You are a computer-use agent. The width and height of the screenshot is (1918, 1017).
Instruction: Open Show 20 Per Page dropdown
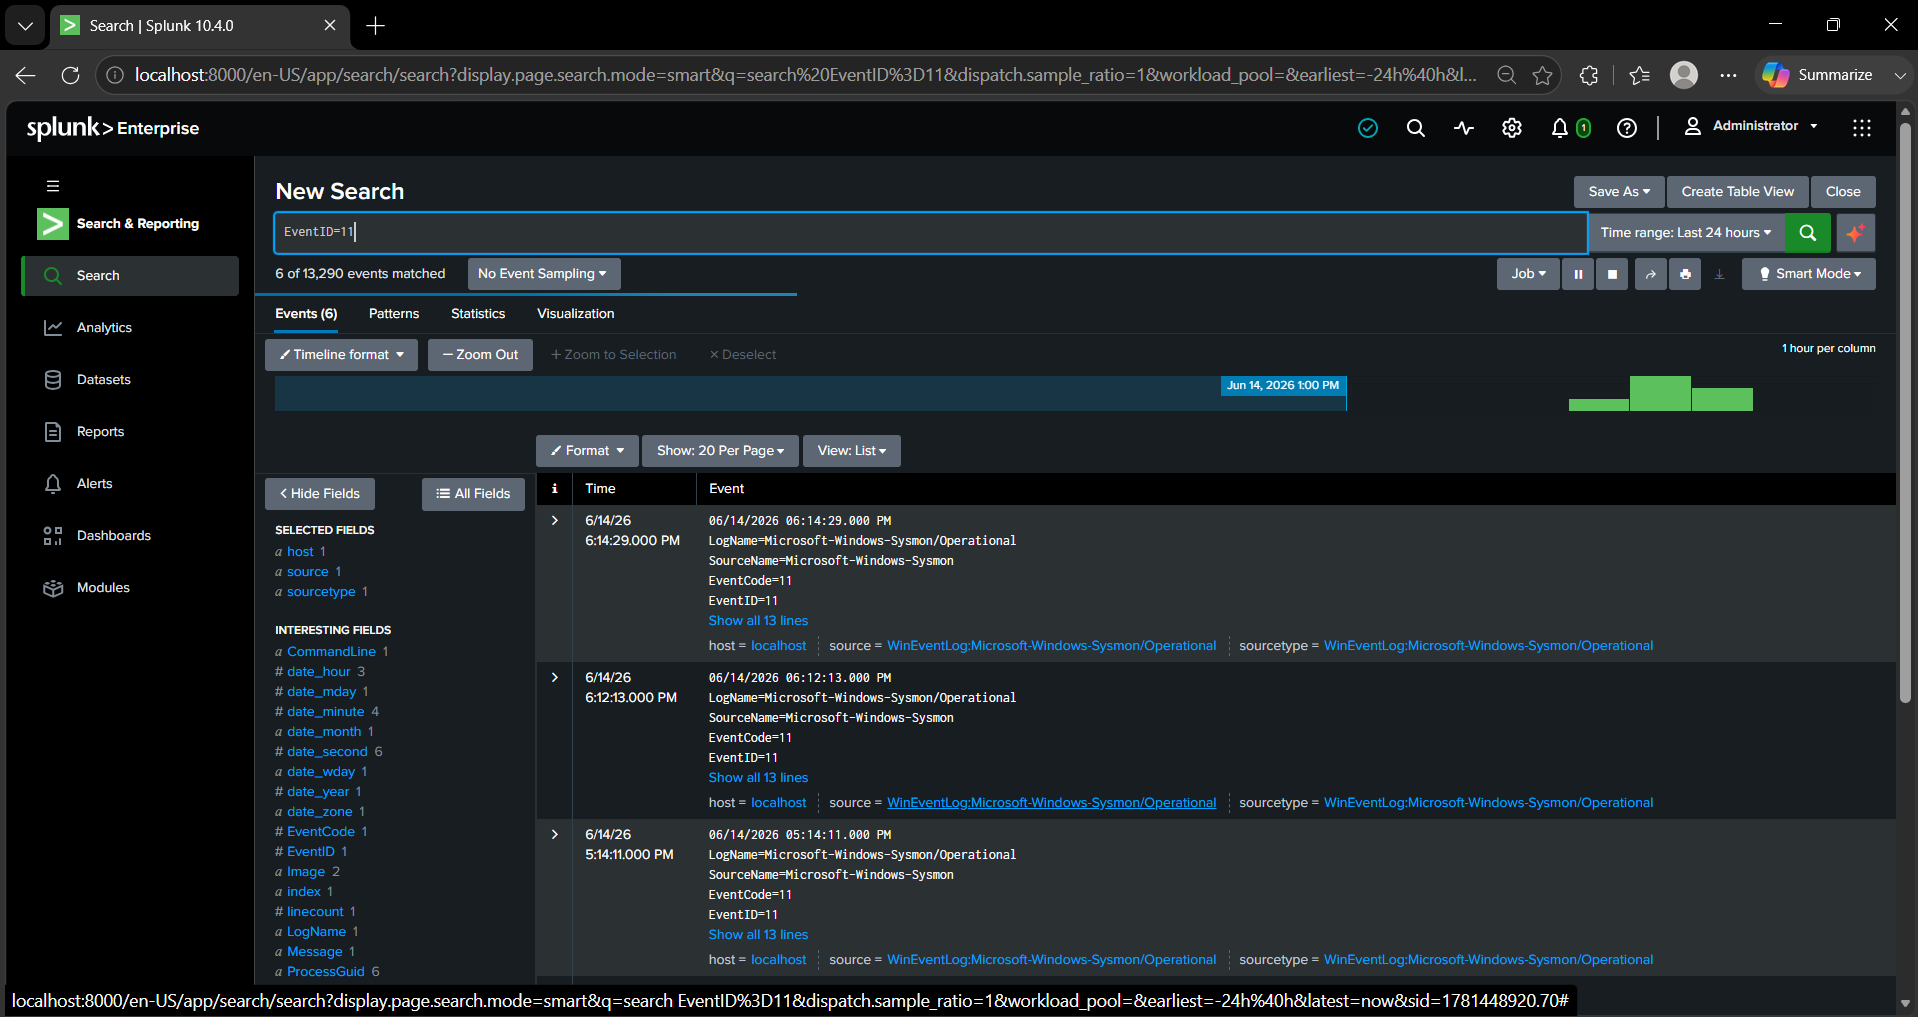pyautogui.click(x=720, y=451)
